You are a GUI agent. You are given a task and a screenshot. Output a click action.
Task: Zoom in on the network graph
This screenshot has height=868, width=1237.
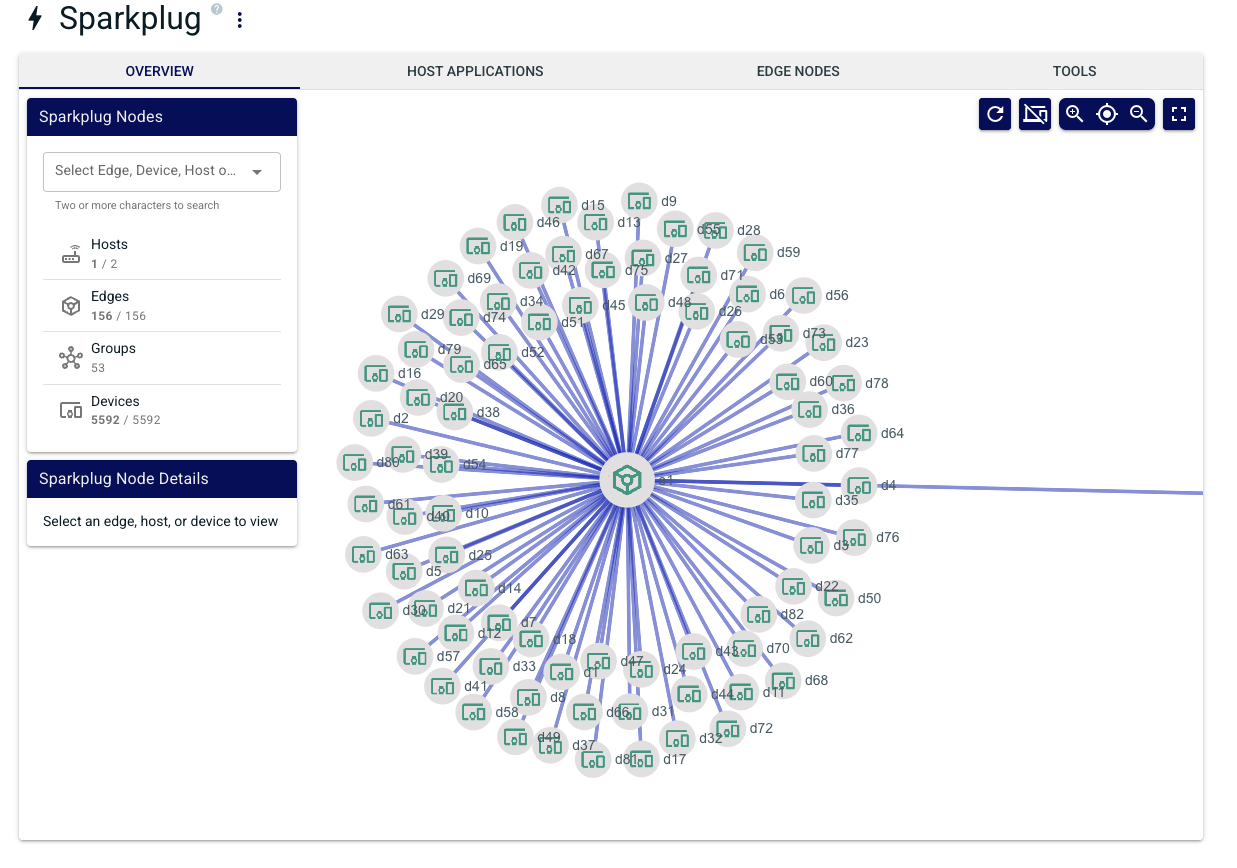(x=1075, y=114)
